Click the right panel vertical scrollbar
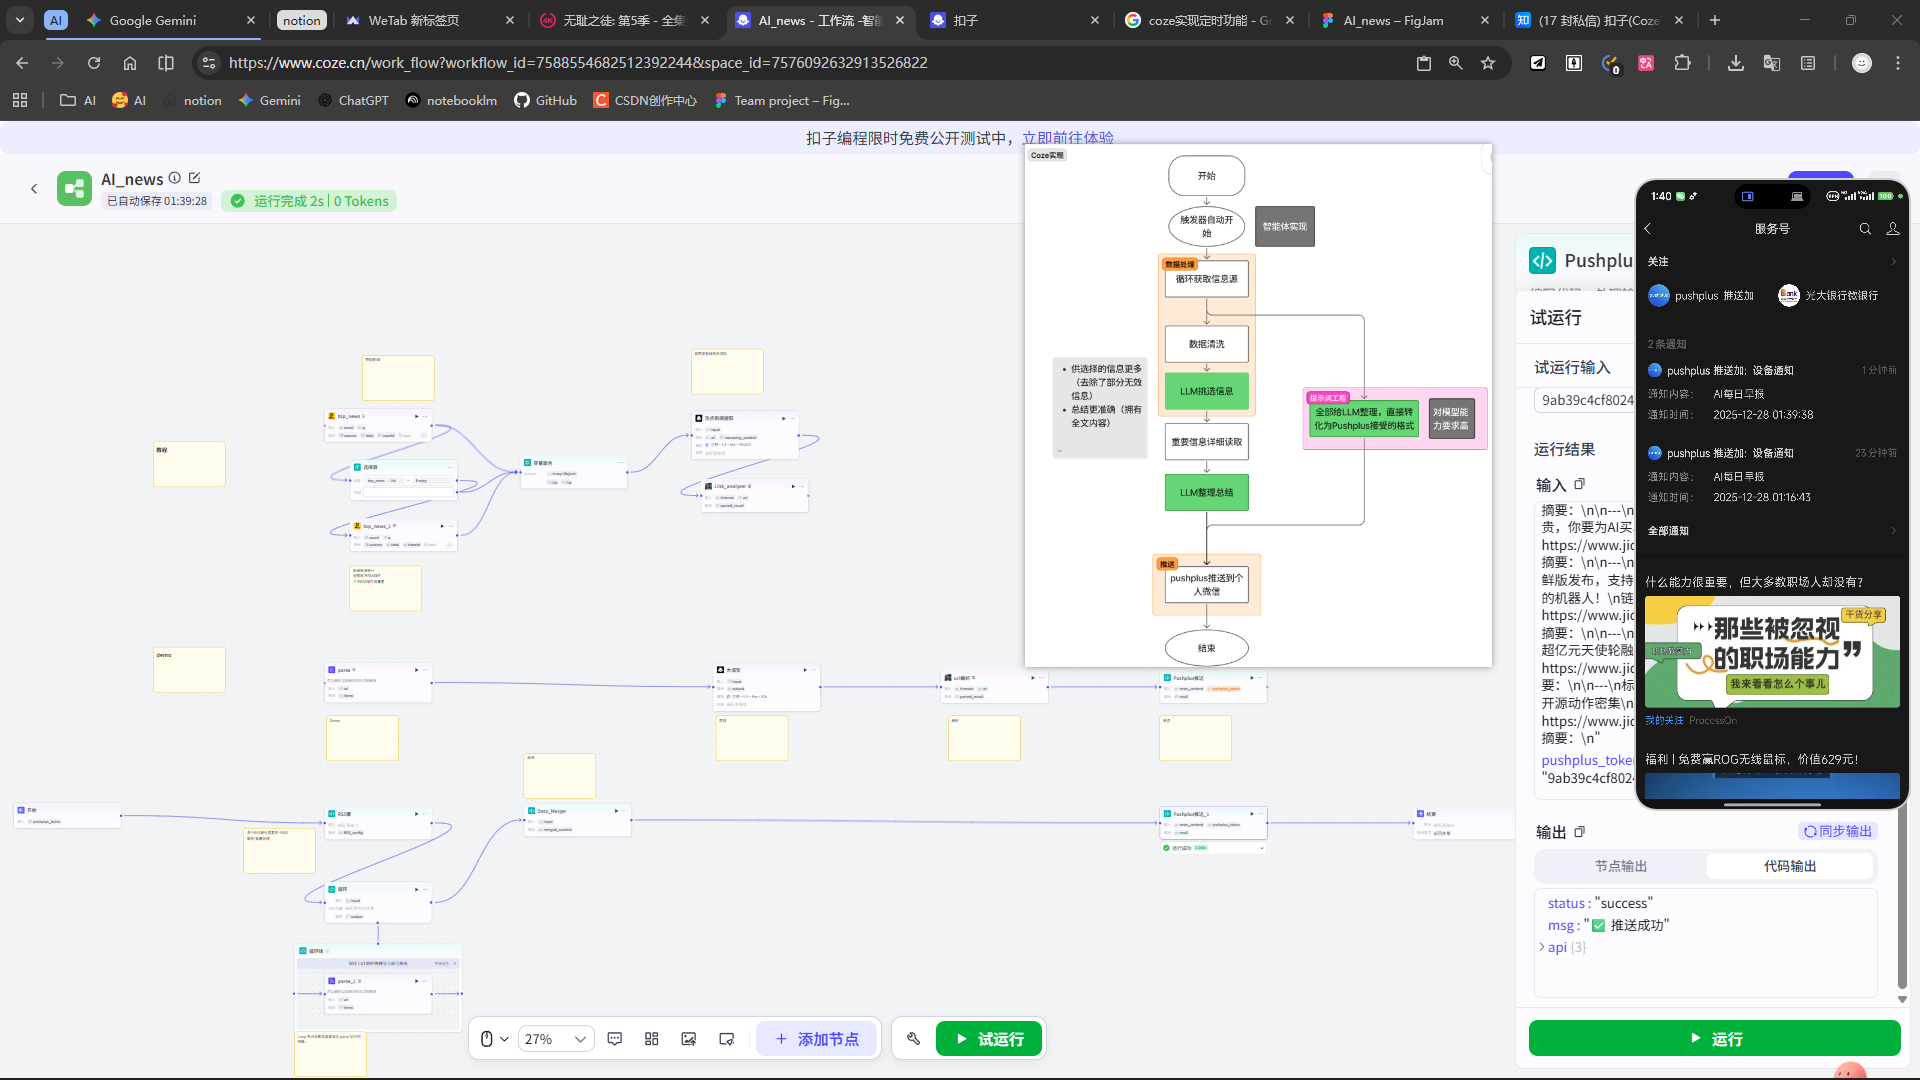The width and height of the screenshot is (1920, 1080). [x=1902, y=900]
